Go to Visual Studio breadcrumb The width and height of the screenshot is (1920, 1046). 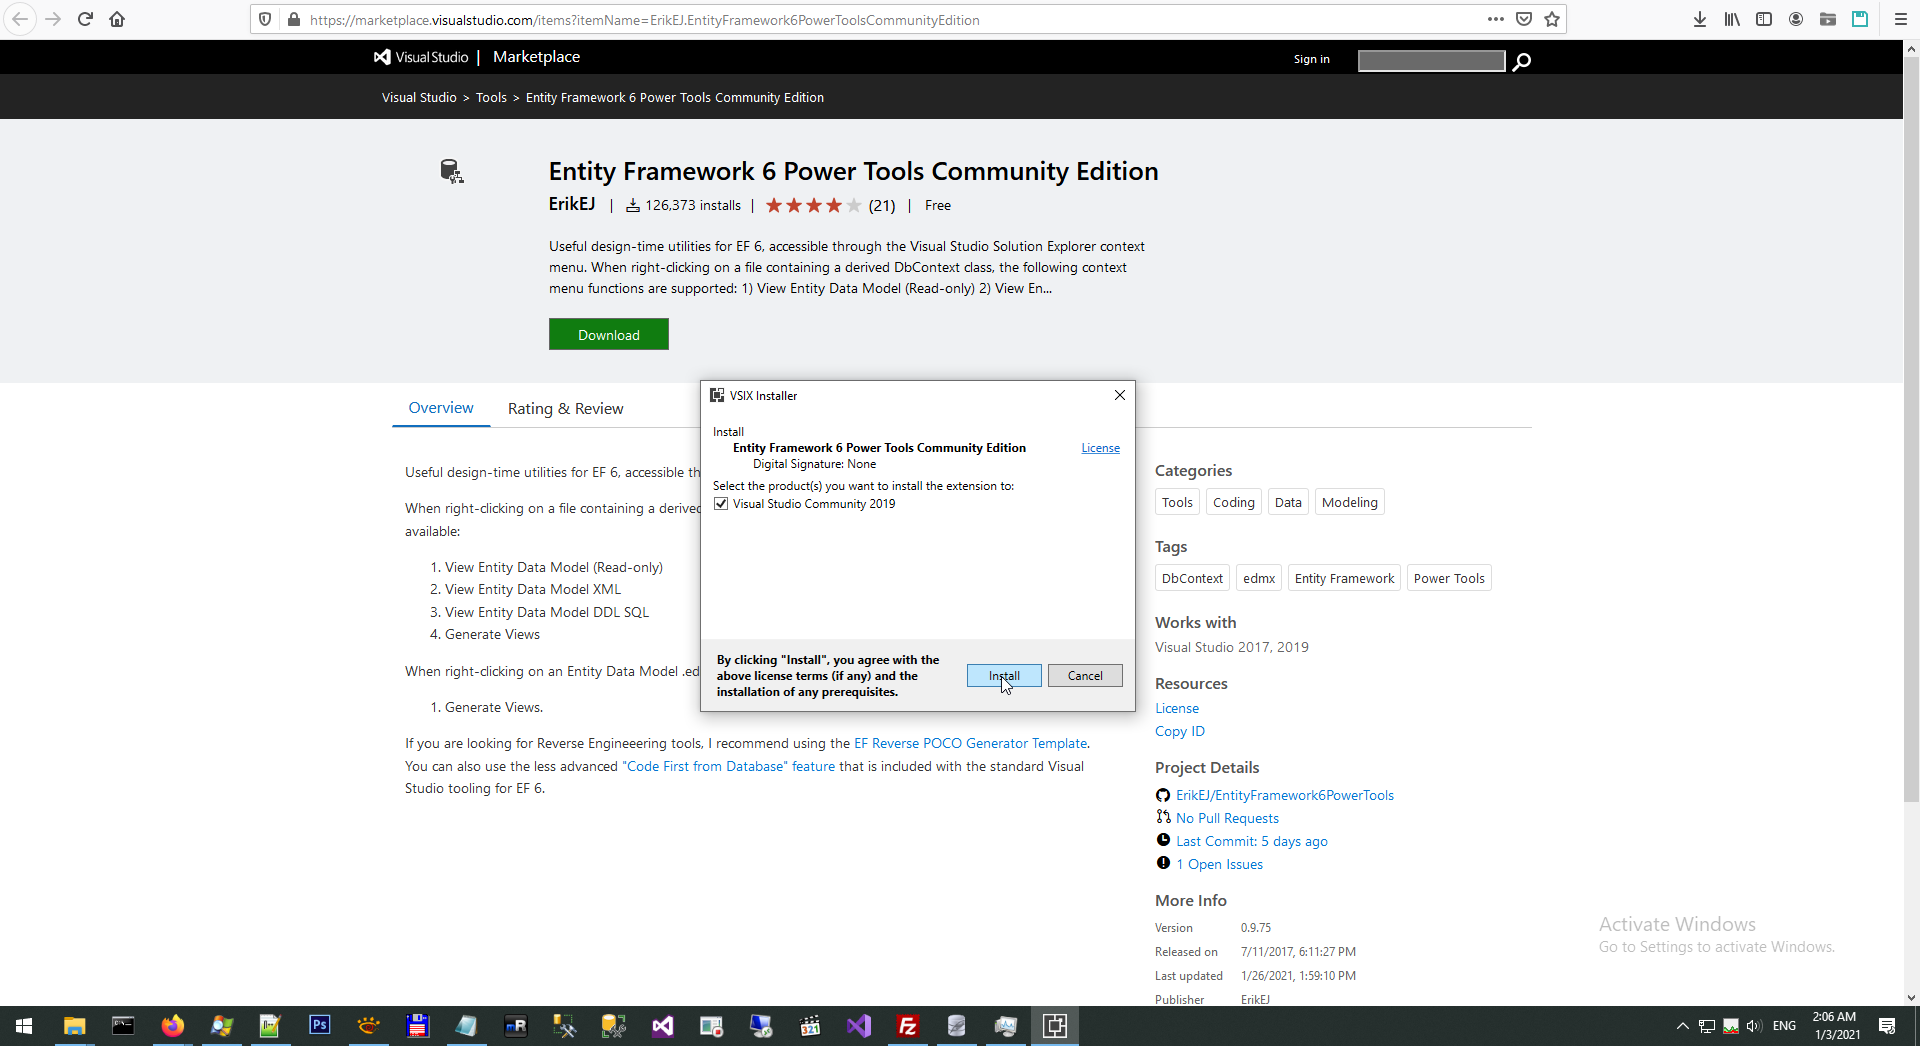coord(419,97)
